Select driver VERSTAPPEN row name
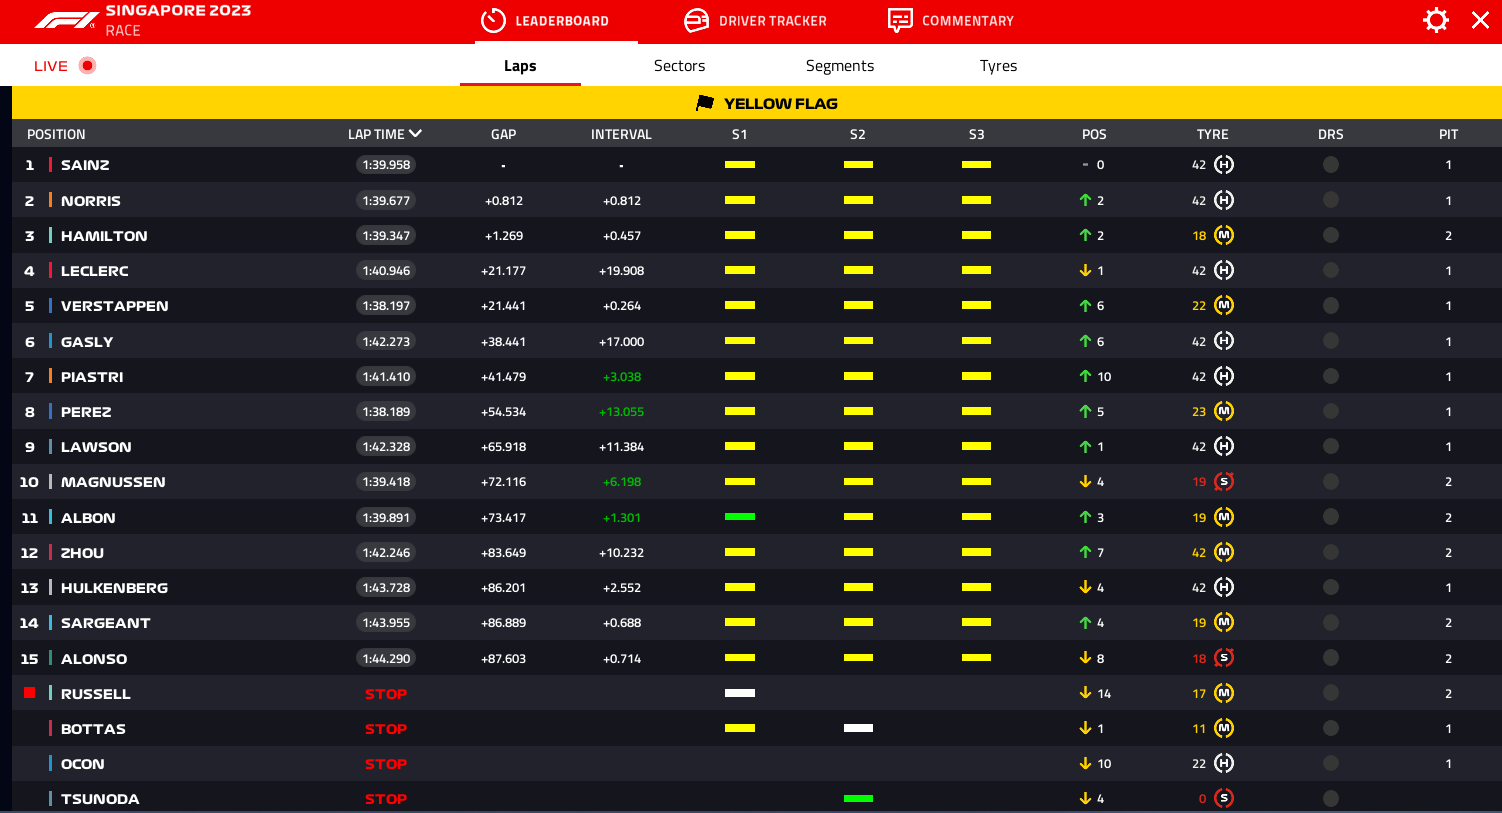This screenshot has width=1502, height=813. click(x=114, y=306)
